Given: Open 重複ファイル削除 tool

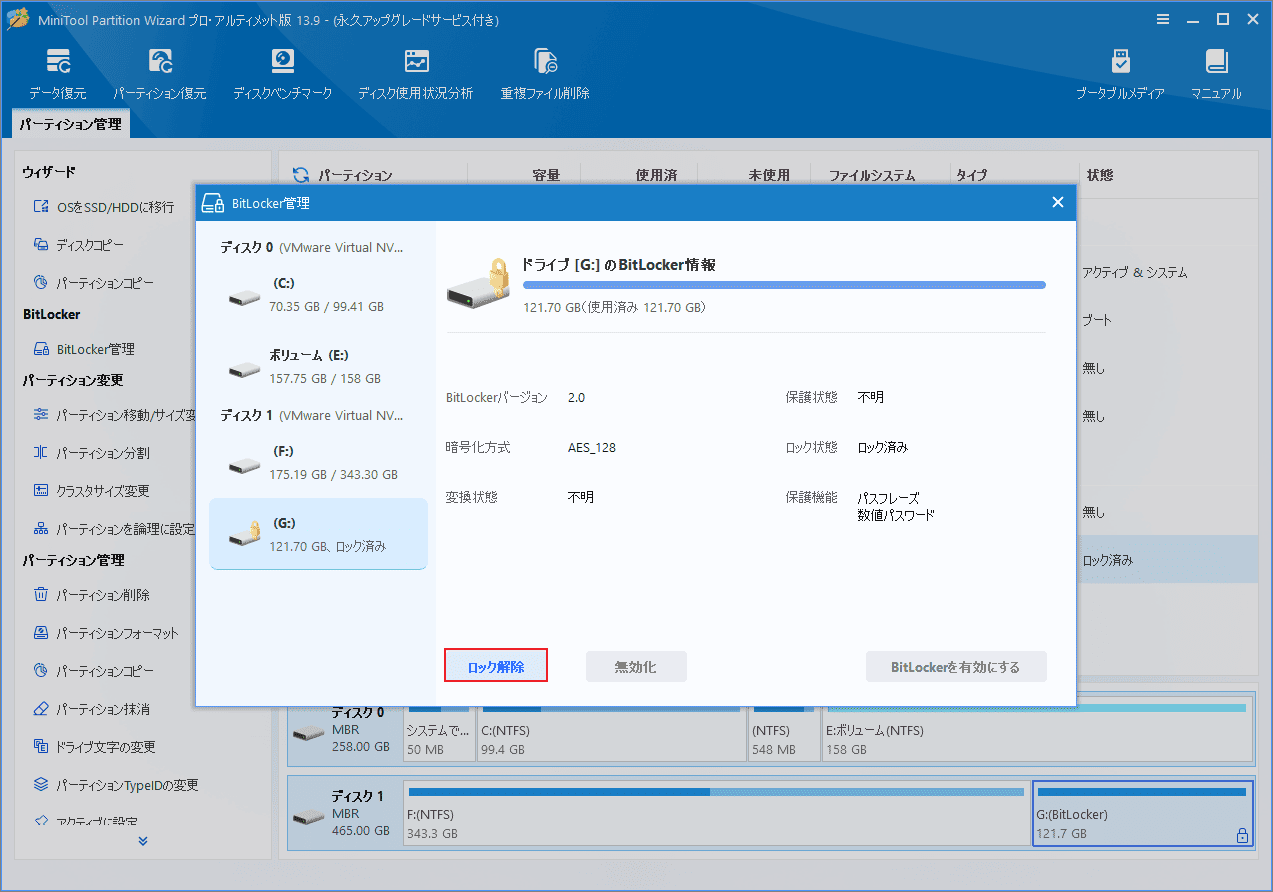Looking at the screenshot, I should coord(545,74).
